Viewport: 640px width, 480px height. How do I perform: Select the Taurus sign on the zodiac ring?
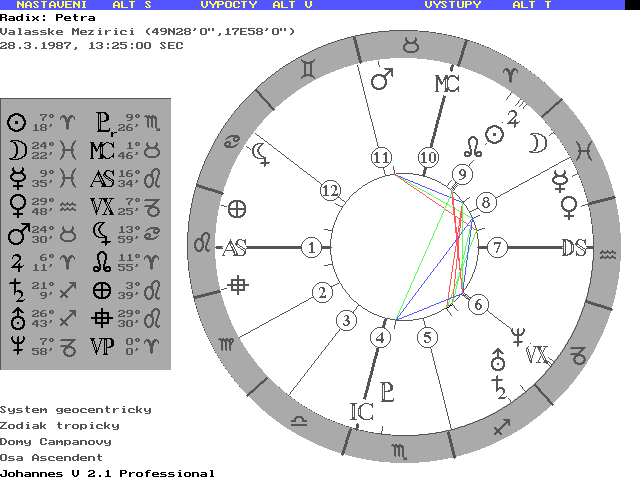click(410, 44)
